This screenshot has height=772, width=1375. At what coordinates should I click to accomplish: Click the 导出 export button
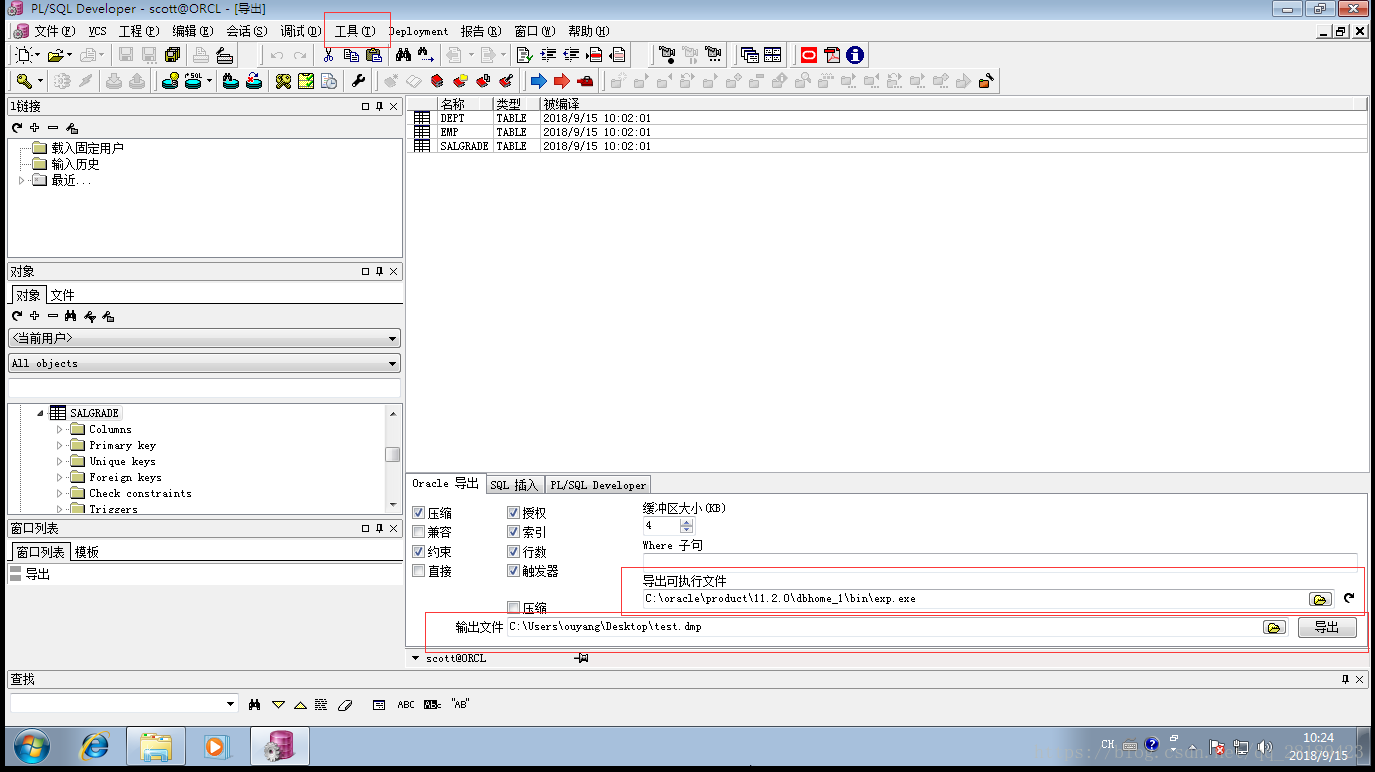tap(1327, 627)
